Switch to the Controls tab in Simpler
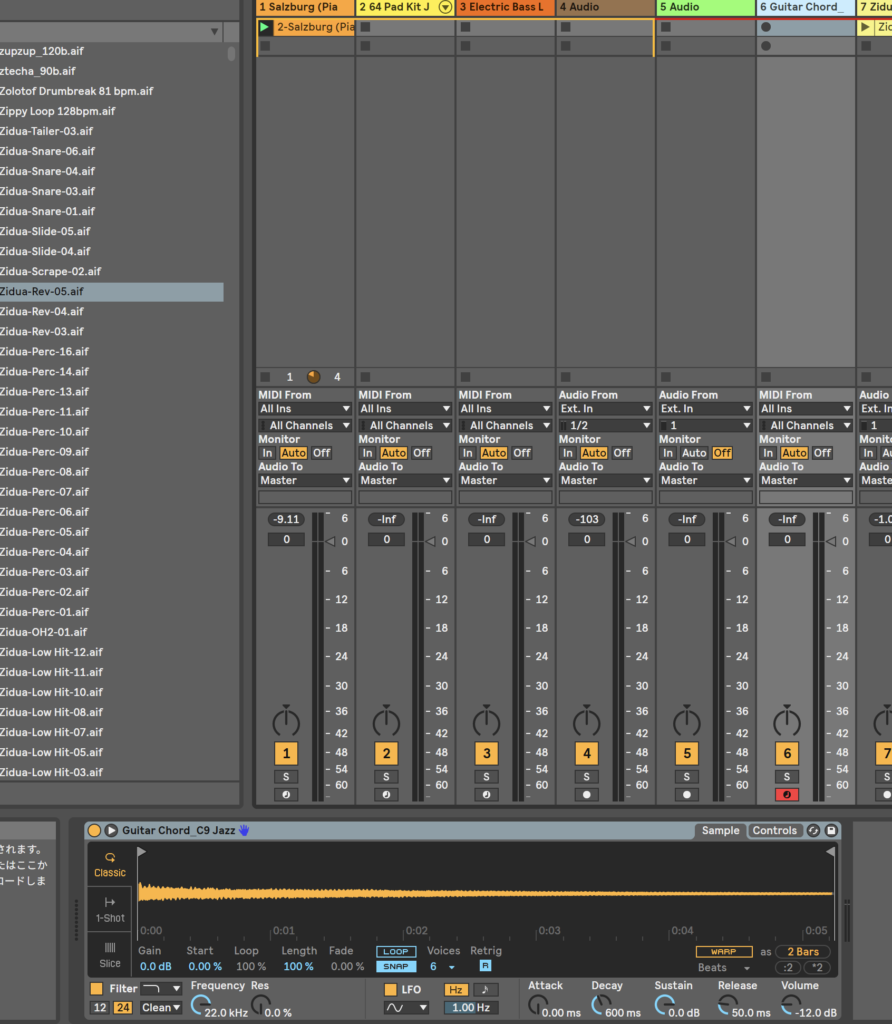Viewport: 892px width, 1024px height. (775, 831)
